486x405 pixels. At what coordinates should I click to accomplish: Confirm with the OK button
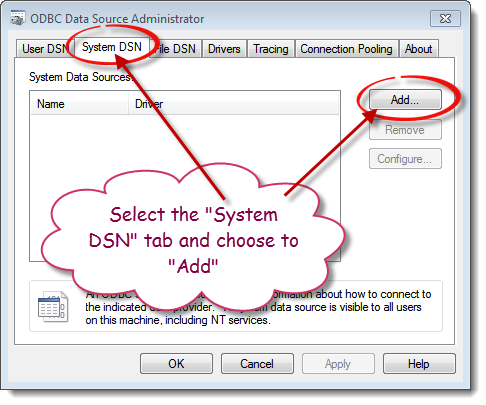(x=176, y=364)
